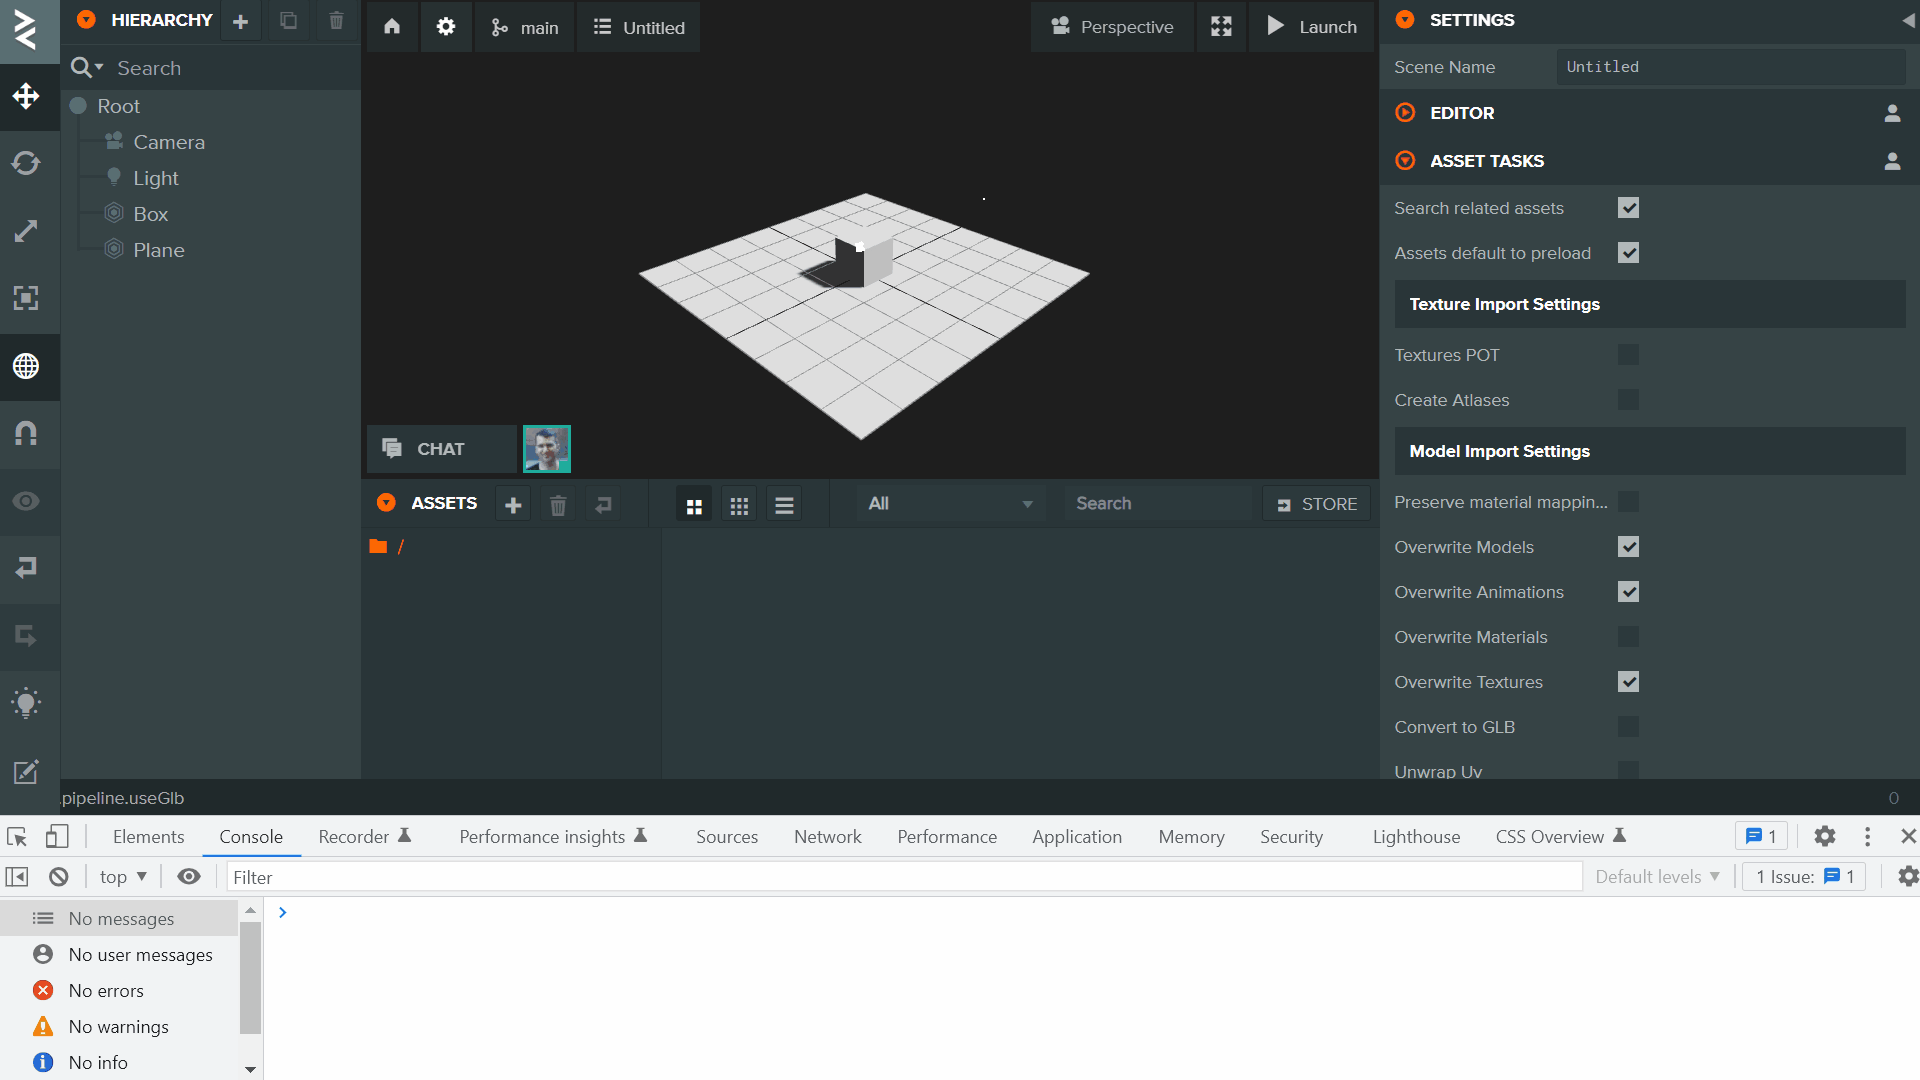The height and width of the screenshot is (1080, 1920).
Task: Add a new entity with the Hierarchy plus icon
Action: coord(239,20)
